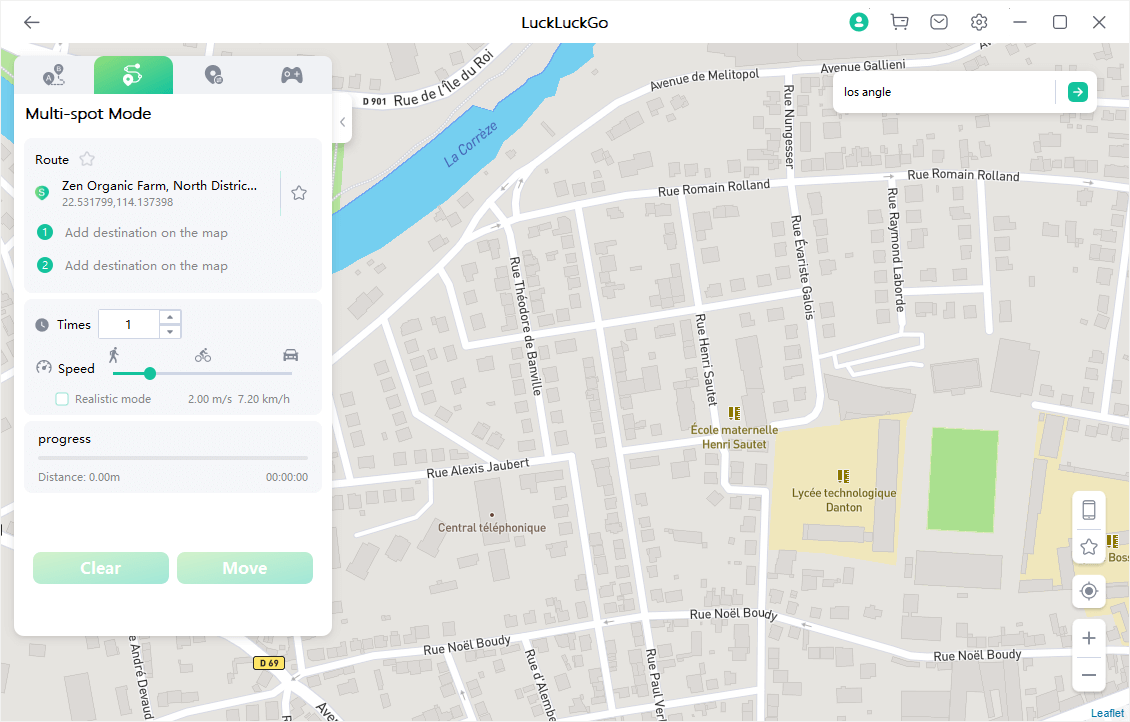
Task: Open the mail feedback icon
Action: tap(939, 22)
